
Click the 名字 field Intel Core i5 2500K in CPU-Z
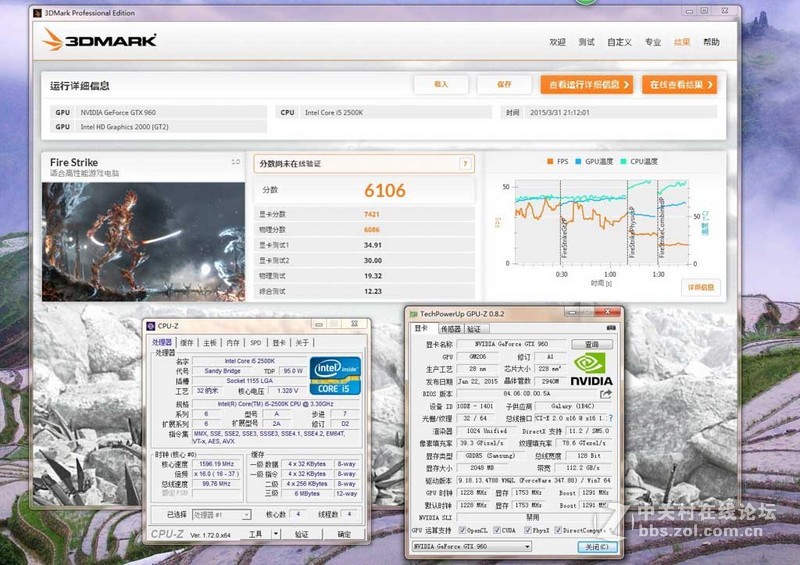click(x=249, y=361)
